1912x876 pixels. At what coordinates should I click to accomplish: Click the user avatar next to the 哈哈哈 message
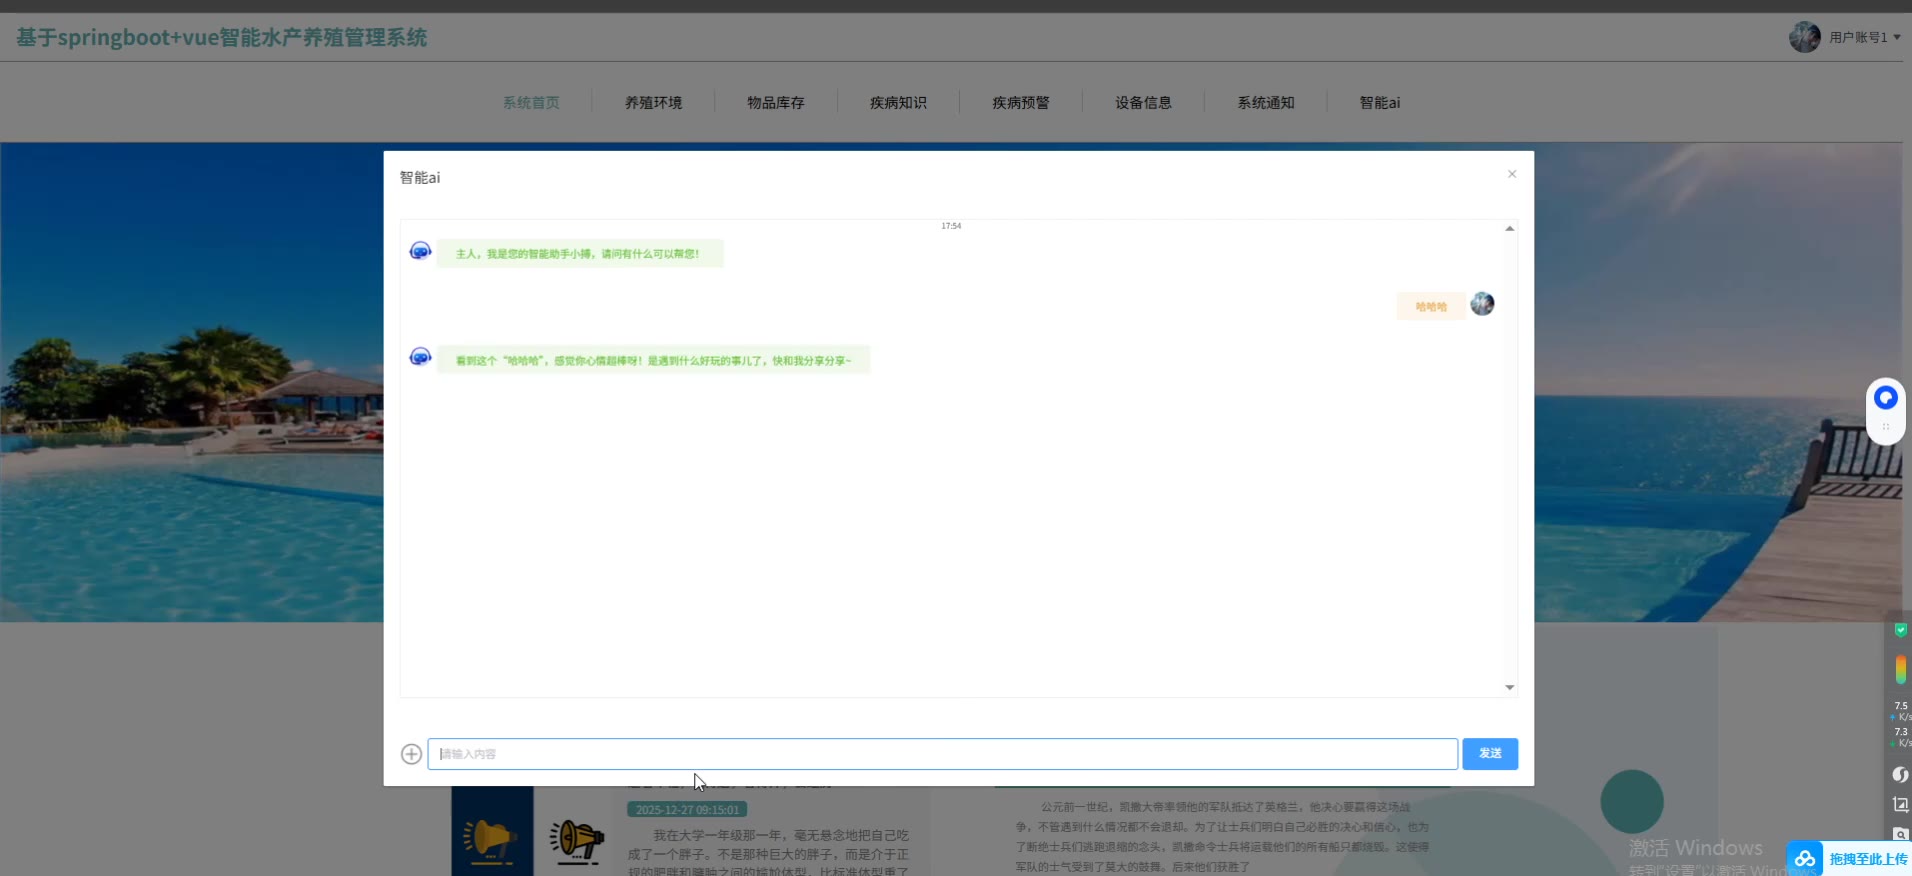coord(1482,304)
